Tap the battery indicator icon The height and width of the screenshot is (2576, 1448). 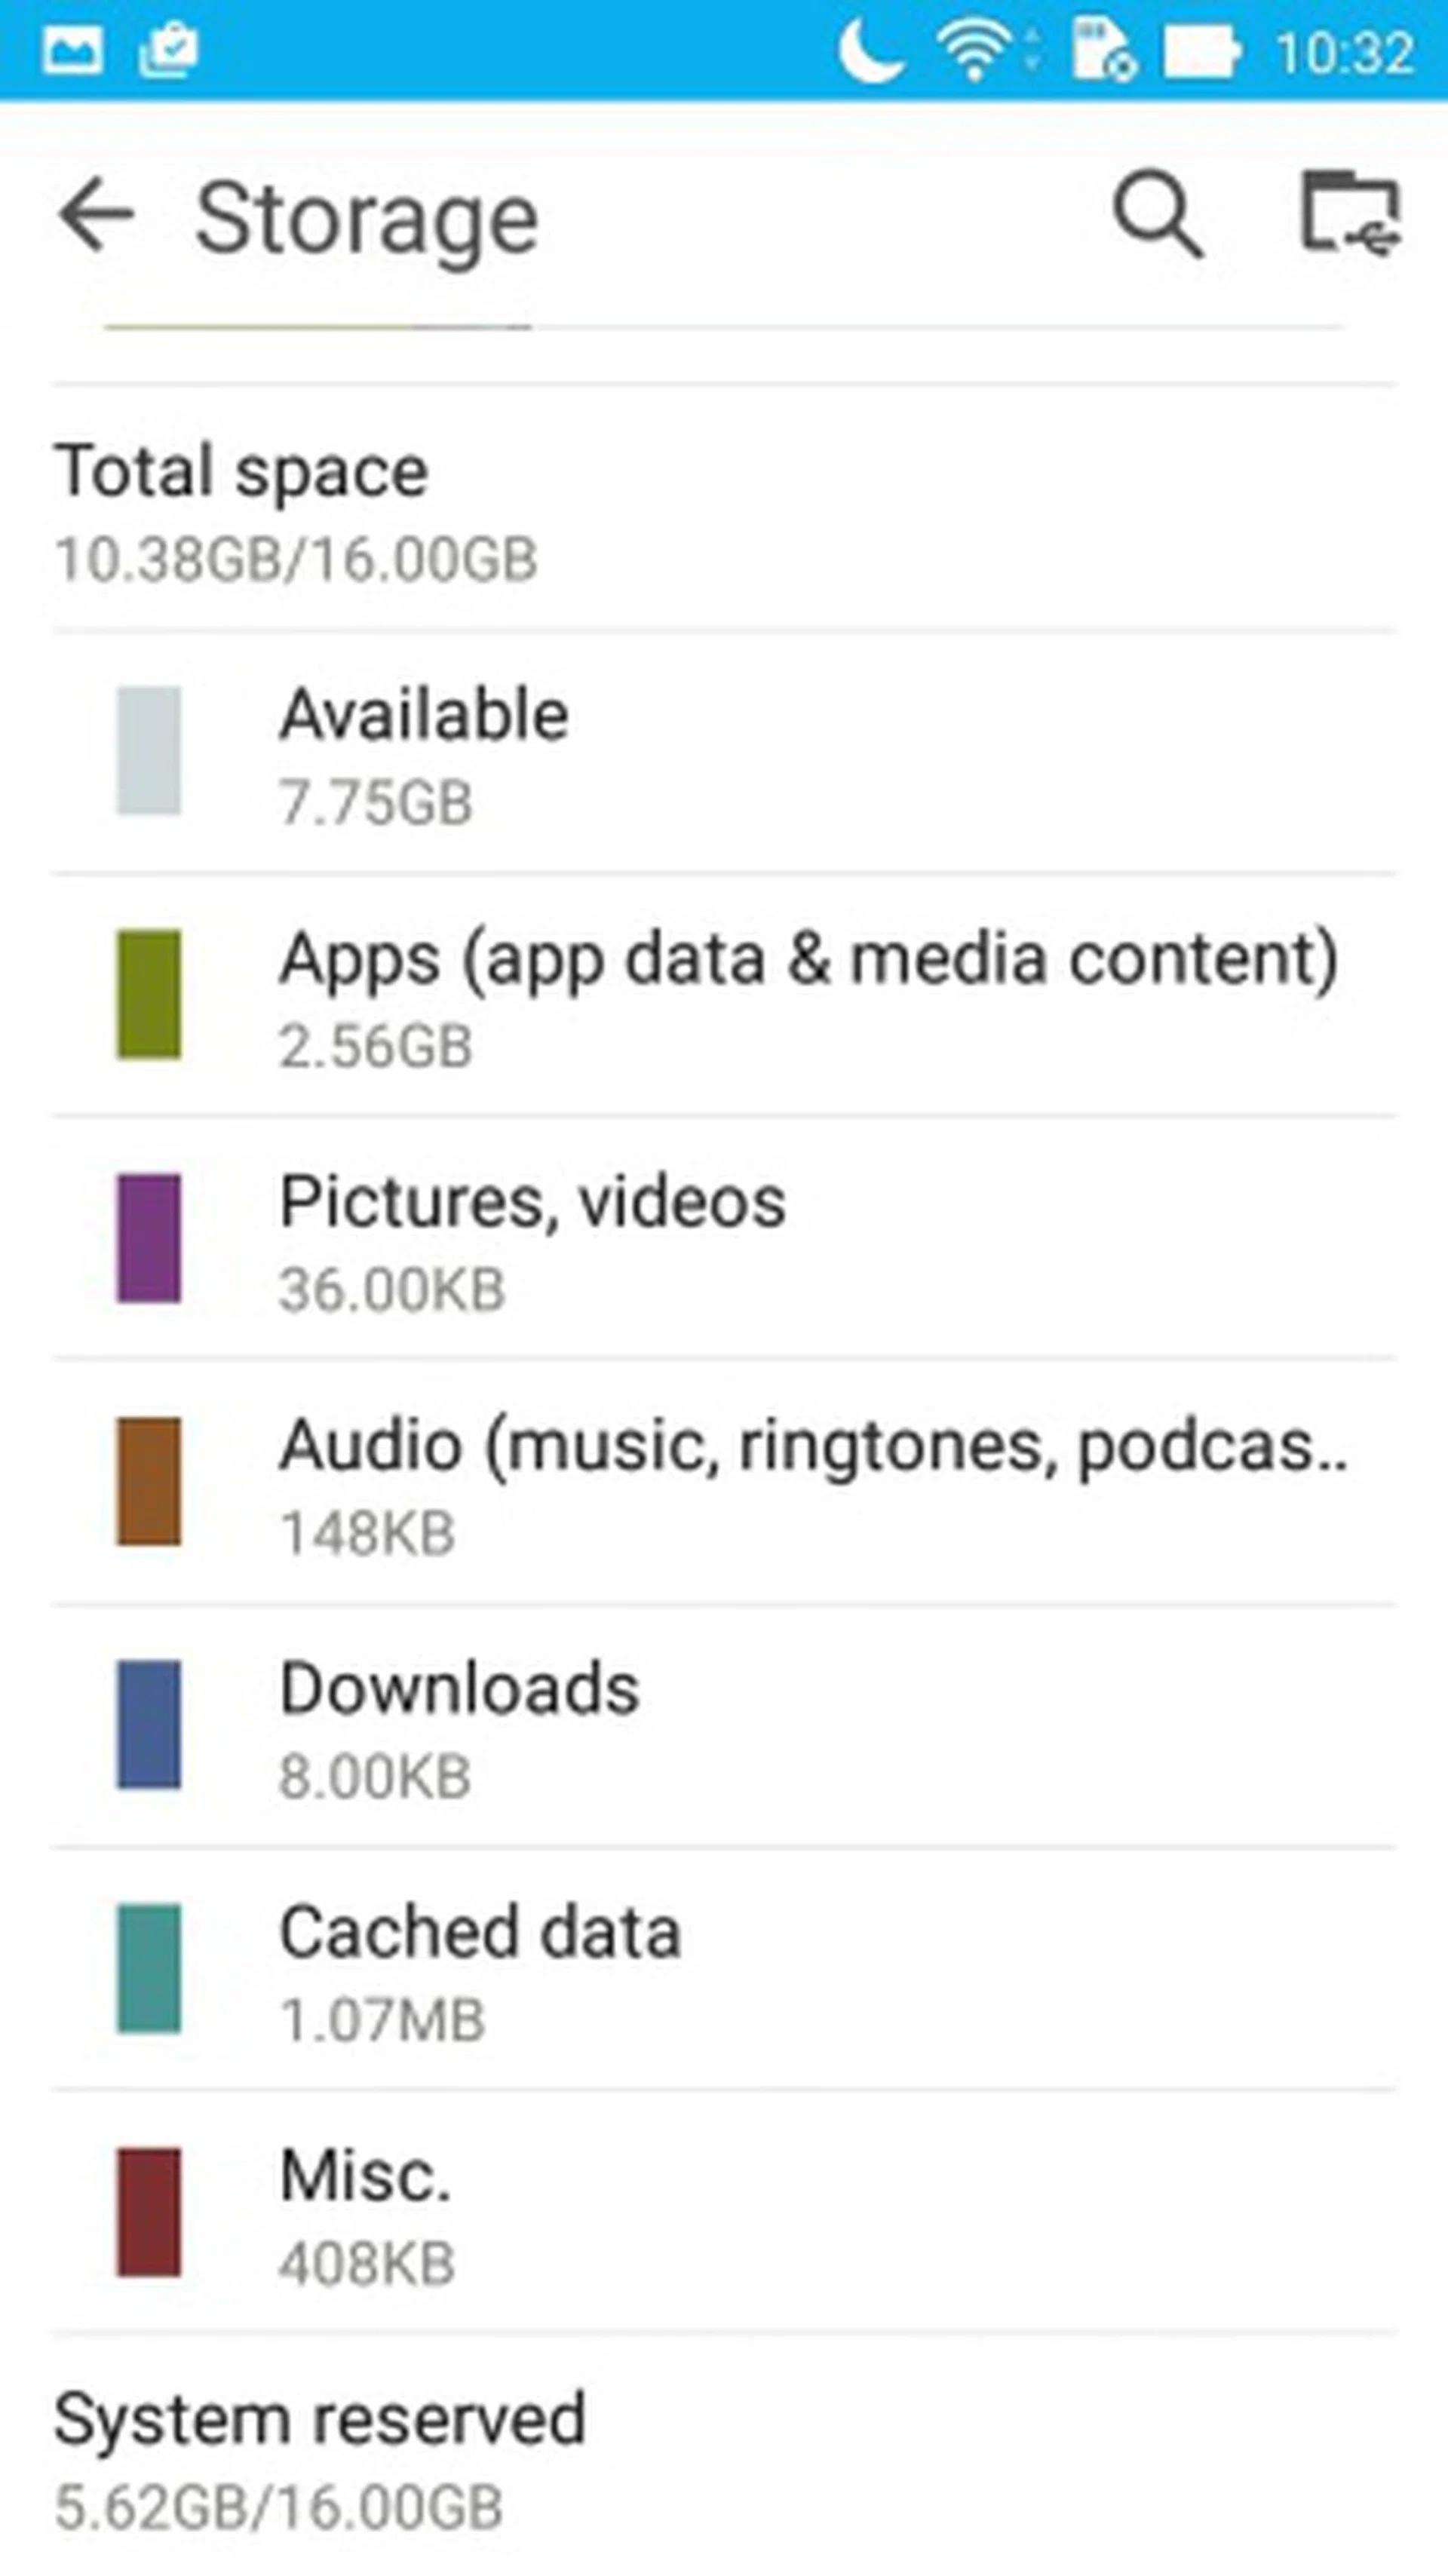click(x=1201, y=50)
